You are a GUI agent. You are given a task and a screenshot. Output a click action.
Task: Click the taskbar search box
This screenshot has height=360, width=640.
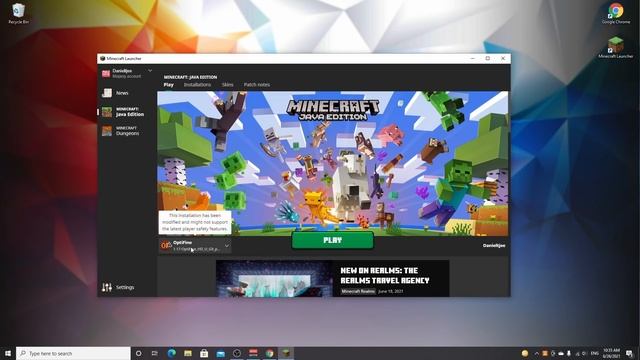[x=73, y=353]
